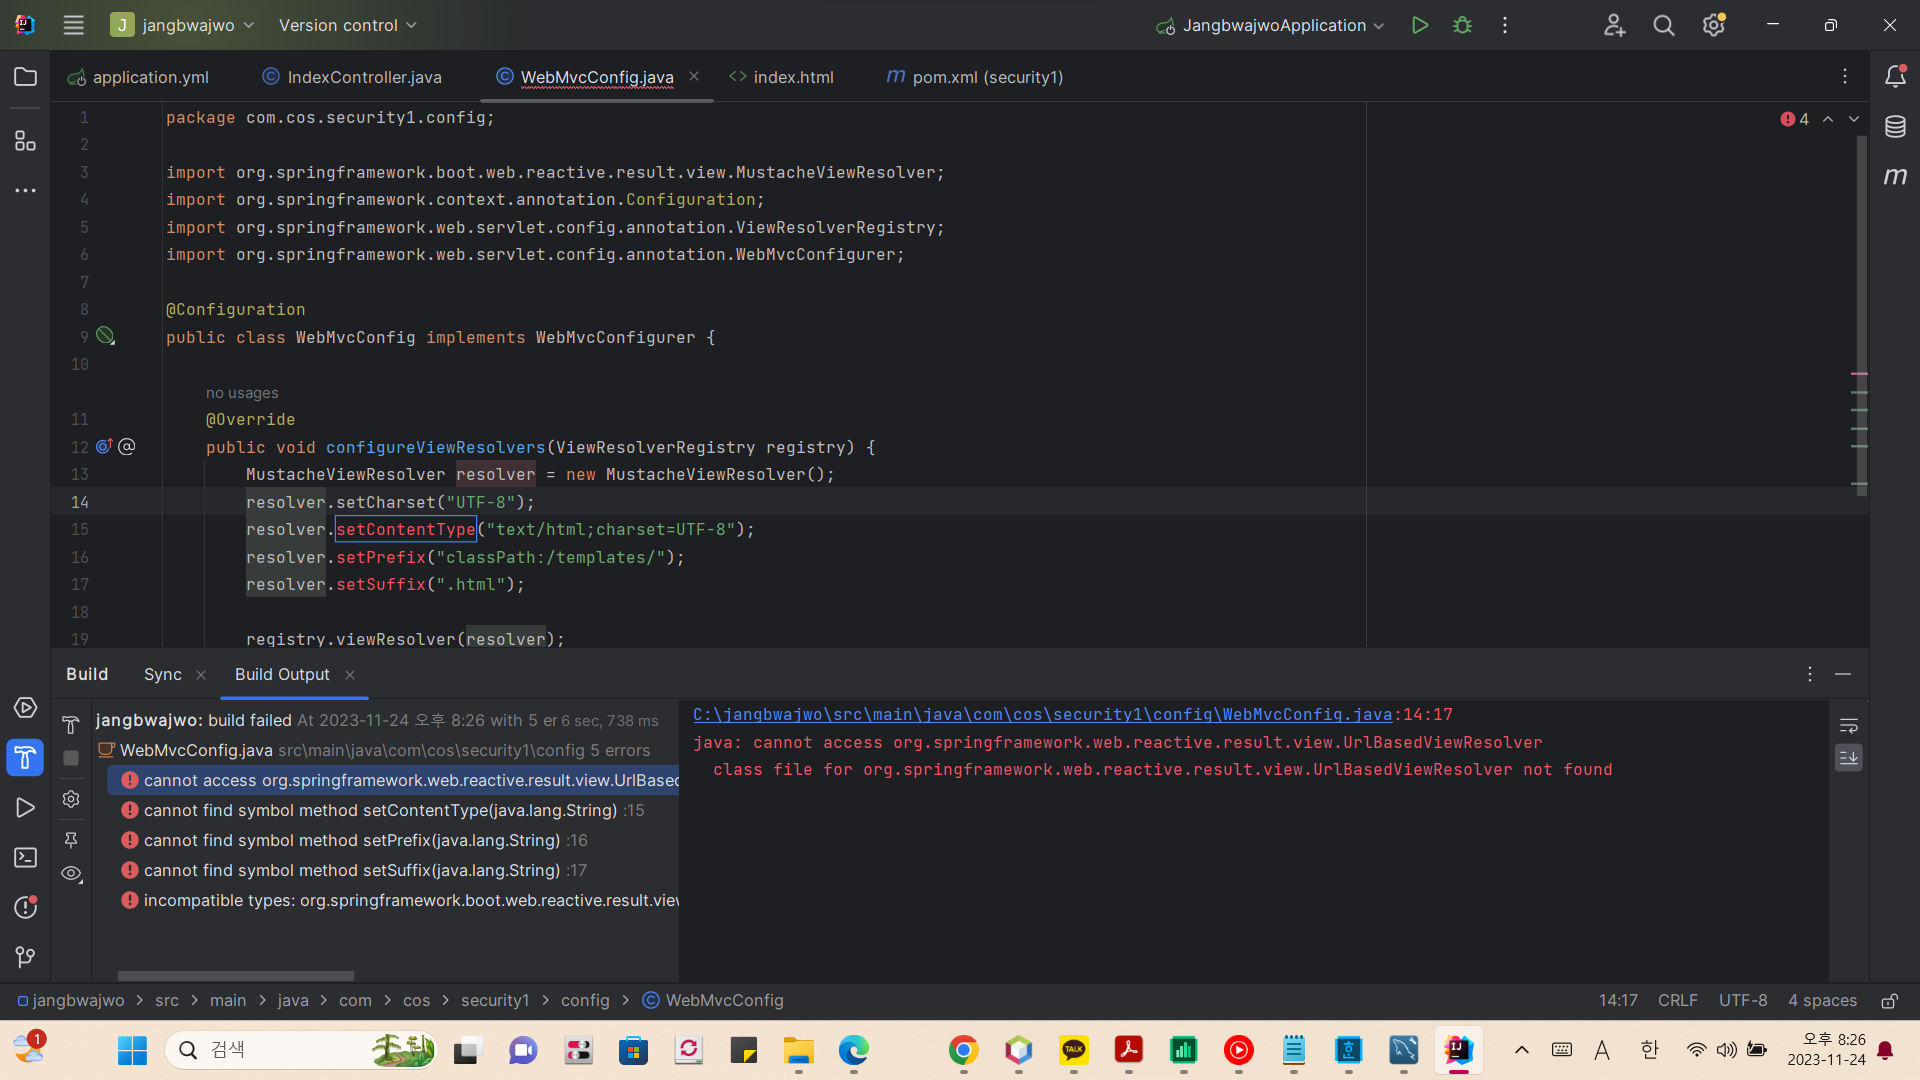Show hidden system tray icons
Viewport: 1920px width, 1080px height.
(1521, 1050)
